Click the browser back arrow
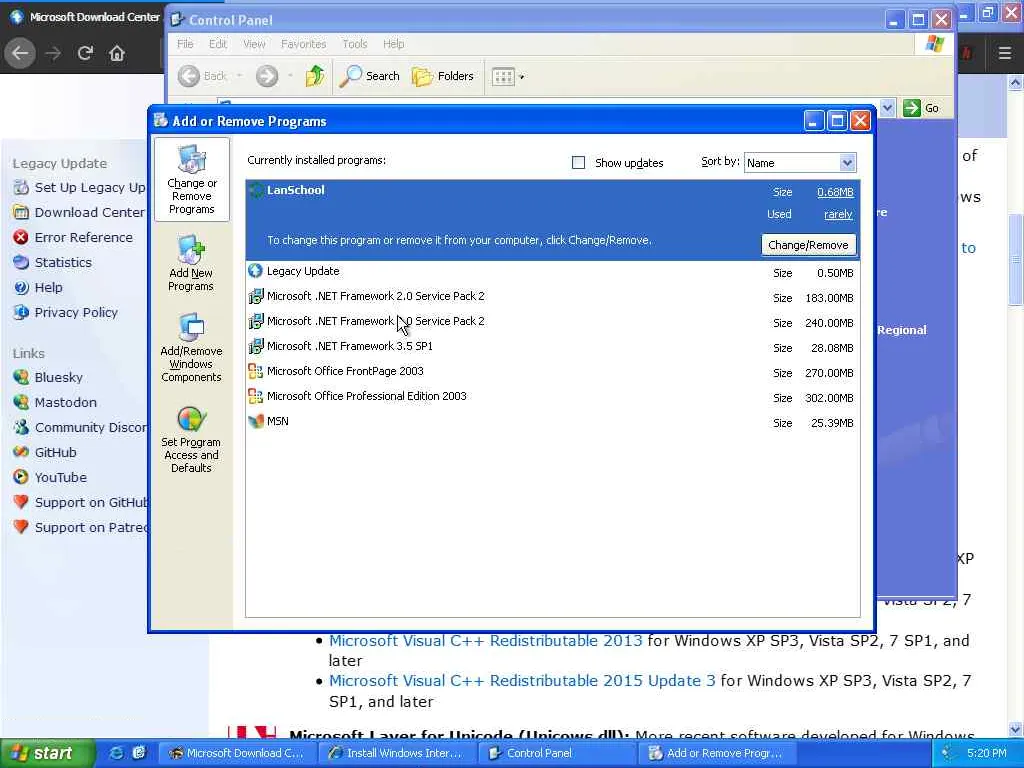This screenshot has width=1024, height=768. [20, 53]
